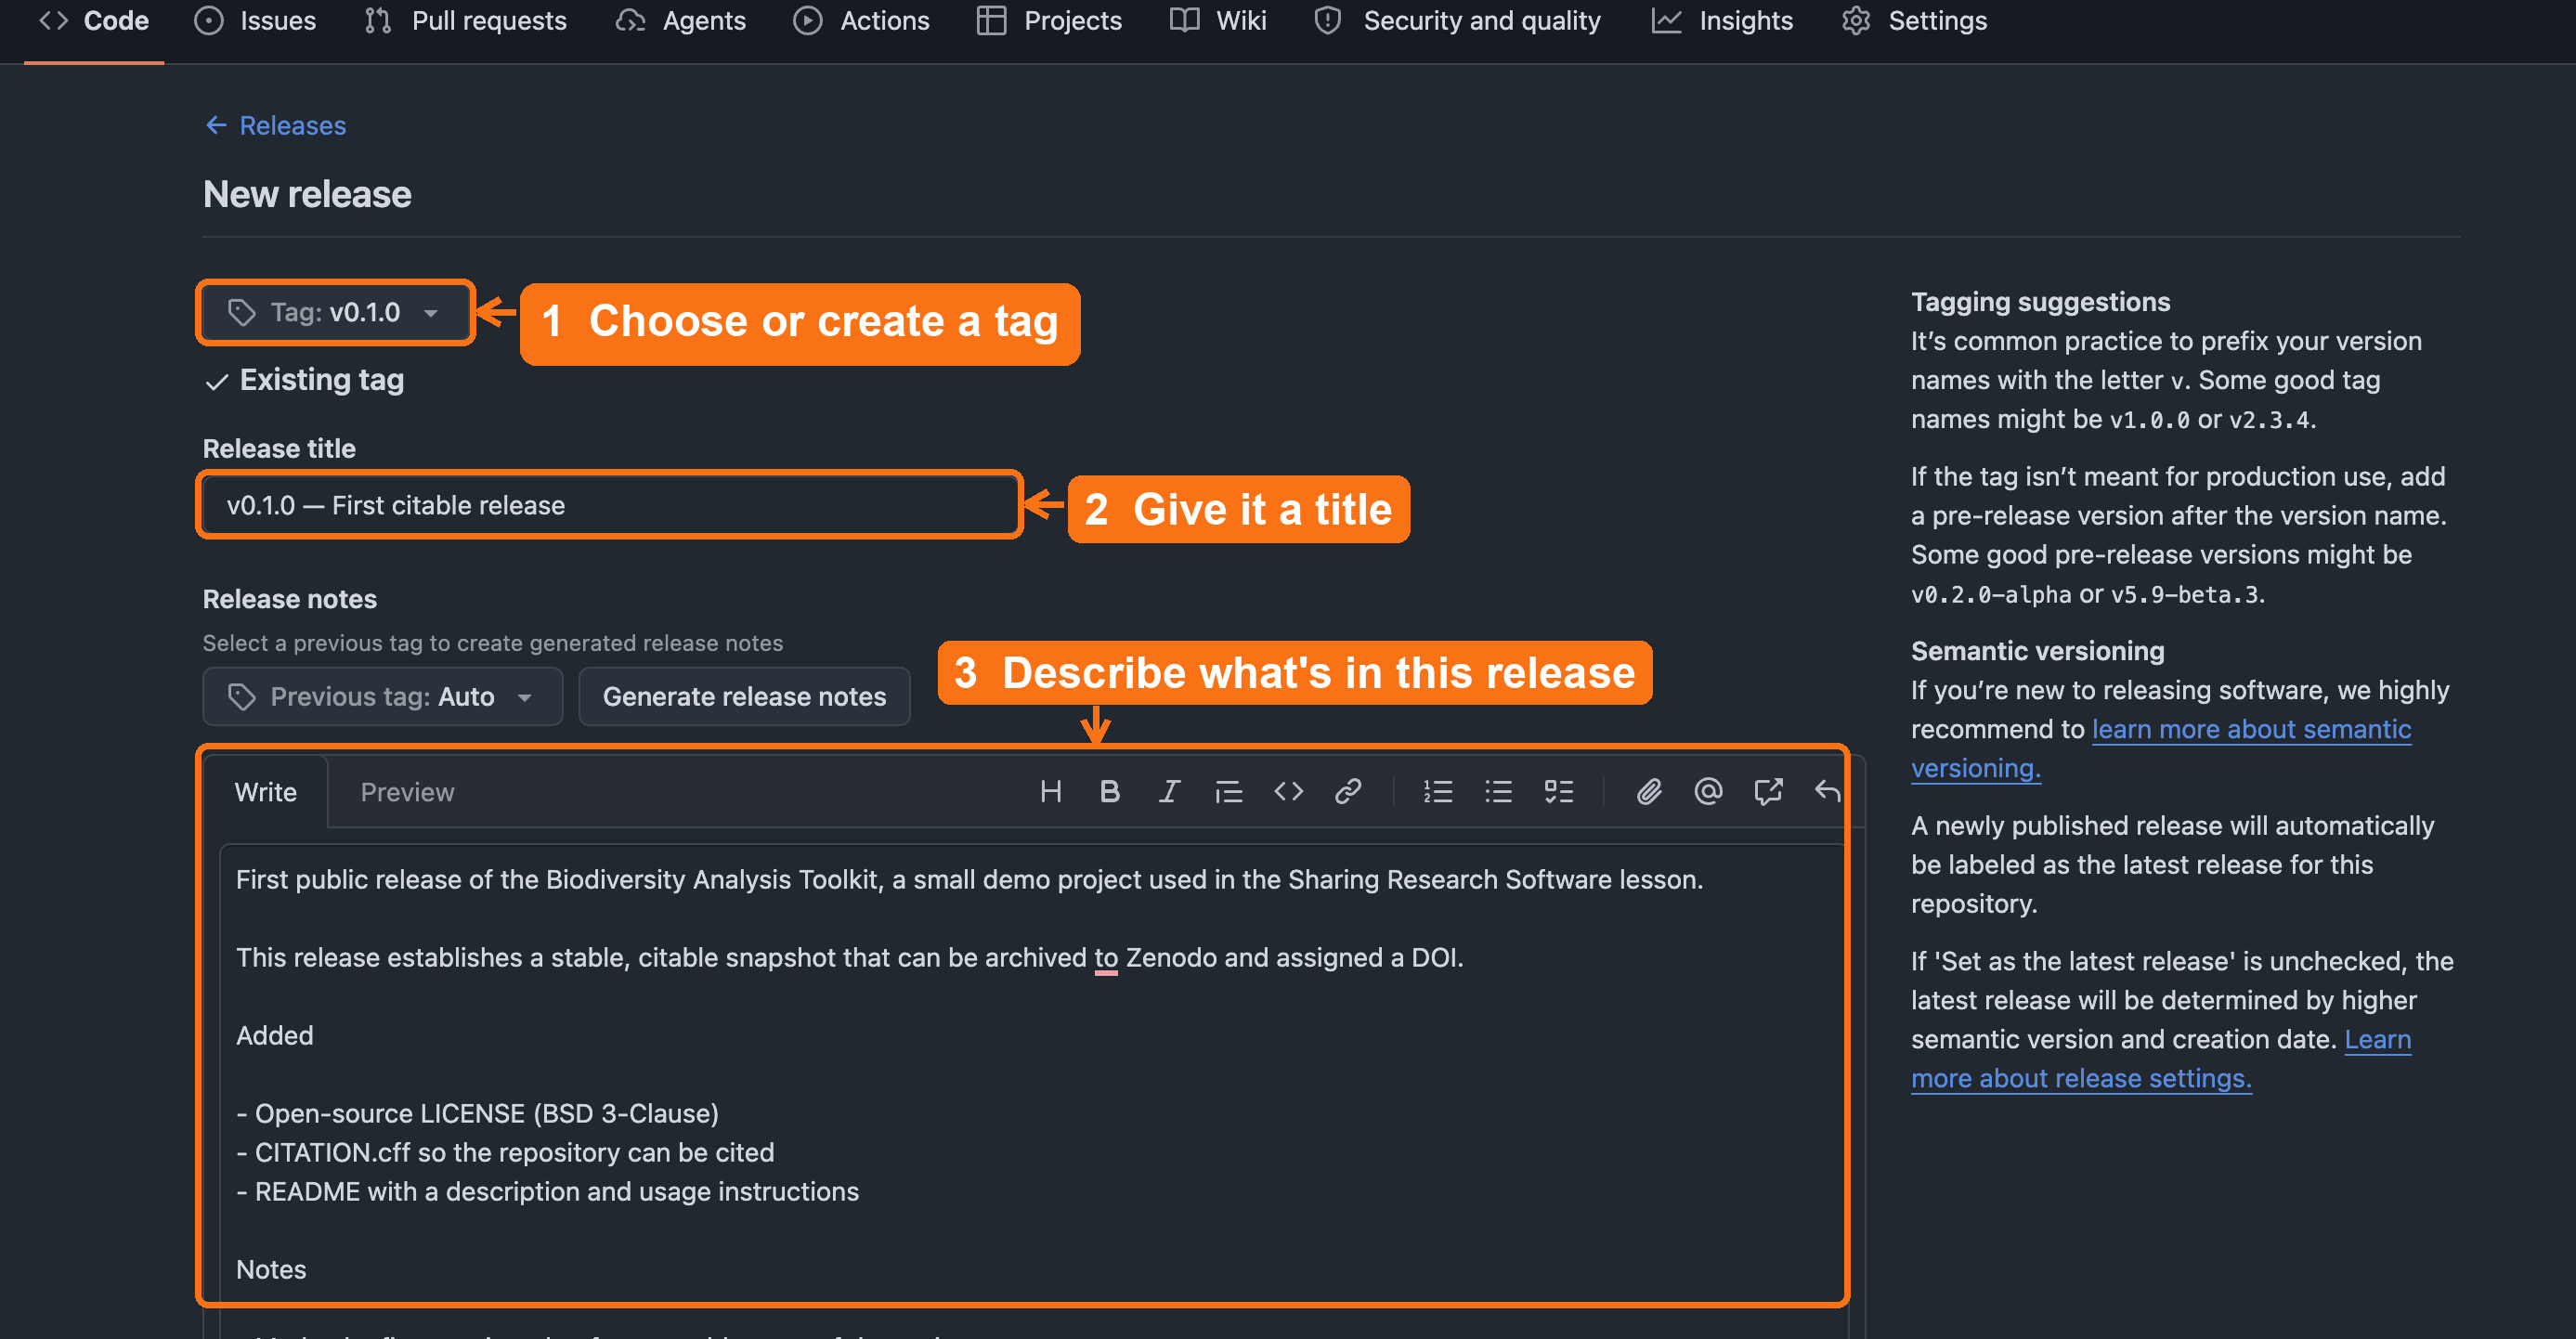Open the Wiki tab
Image resolution: width=2576 pixels, height=1339 pixels.
pos(1218,21)
